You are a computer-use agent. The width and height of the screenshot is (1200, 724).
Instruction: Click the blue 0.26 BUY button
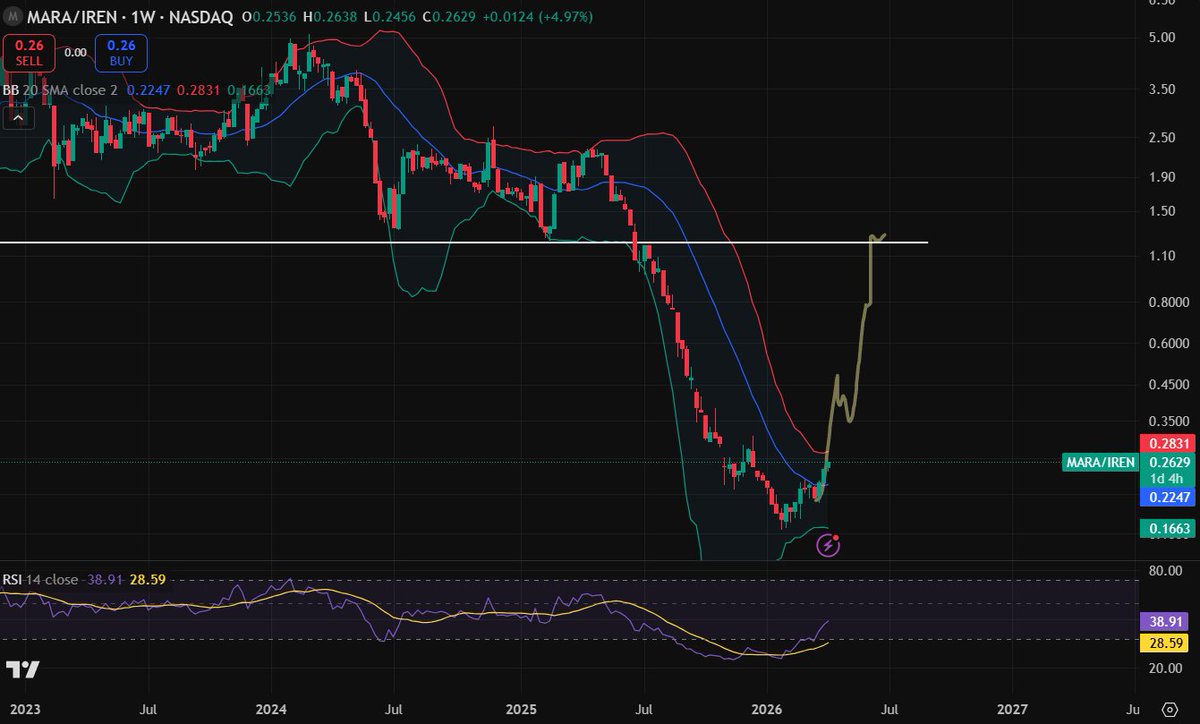click(x=121, y=52)
